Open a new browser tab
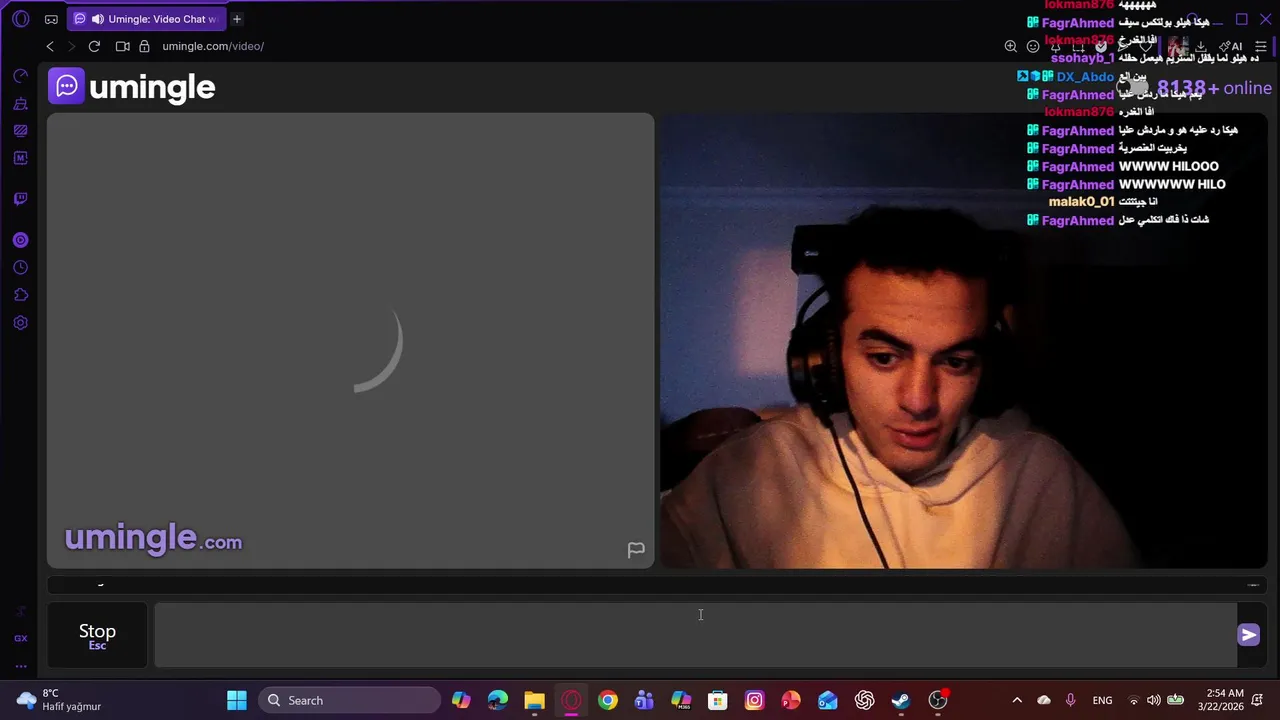The image size is (1280, 720). tap(237, 19)
